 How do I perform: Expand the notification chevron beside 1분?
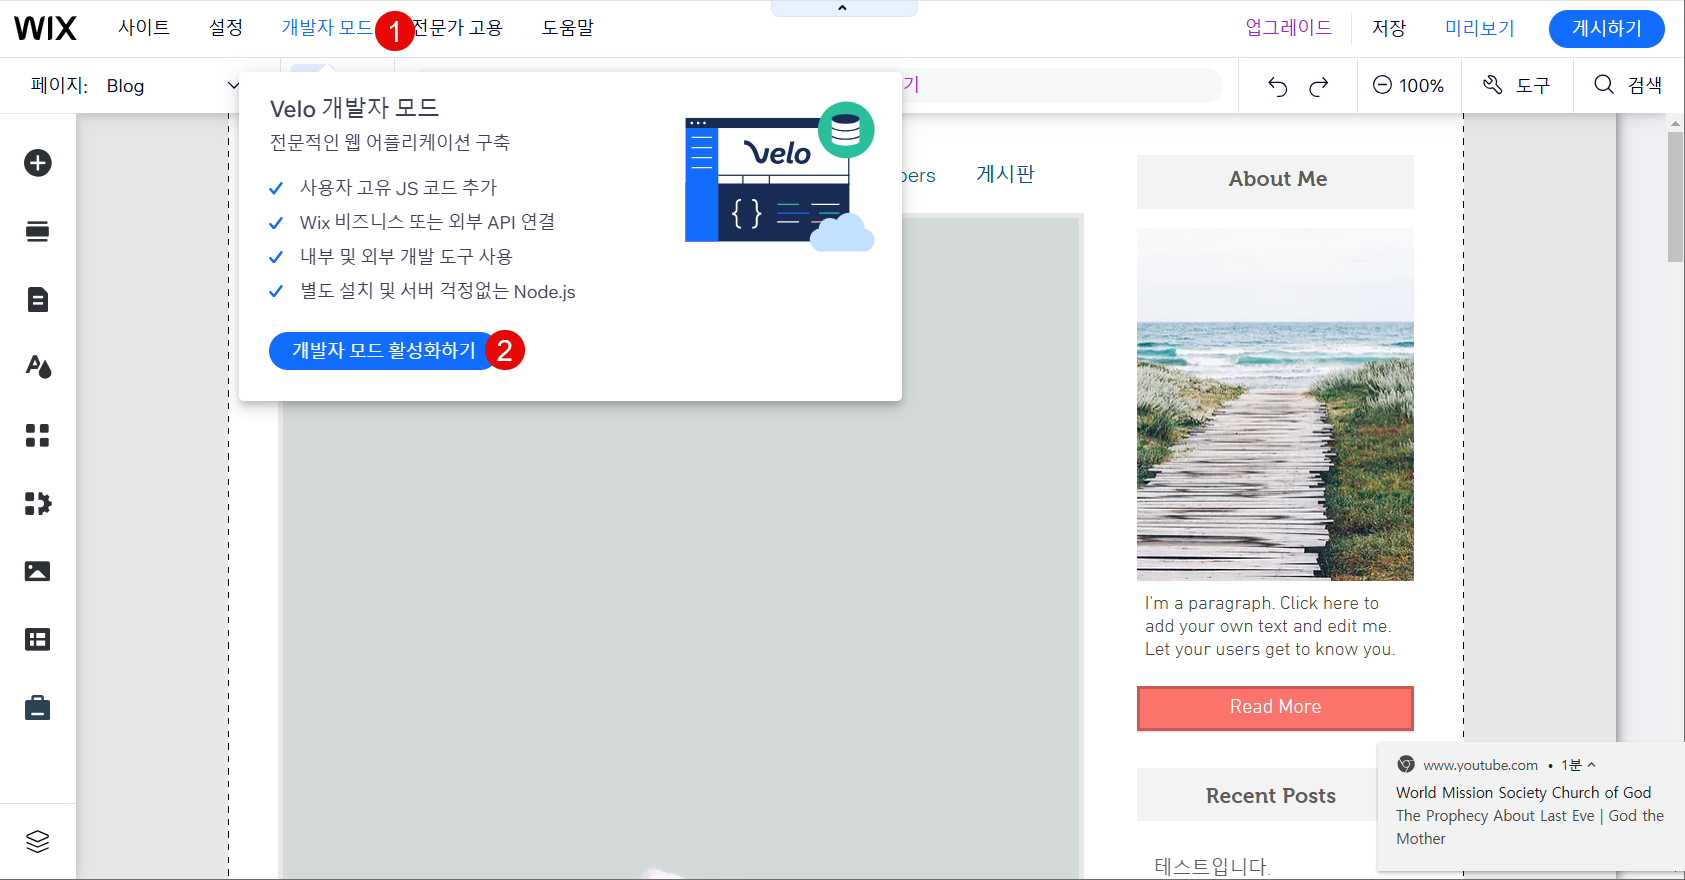coord(1591,765)
